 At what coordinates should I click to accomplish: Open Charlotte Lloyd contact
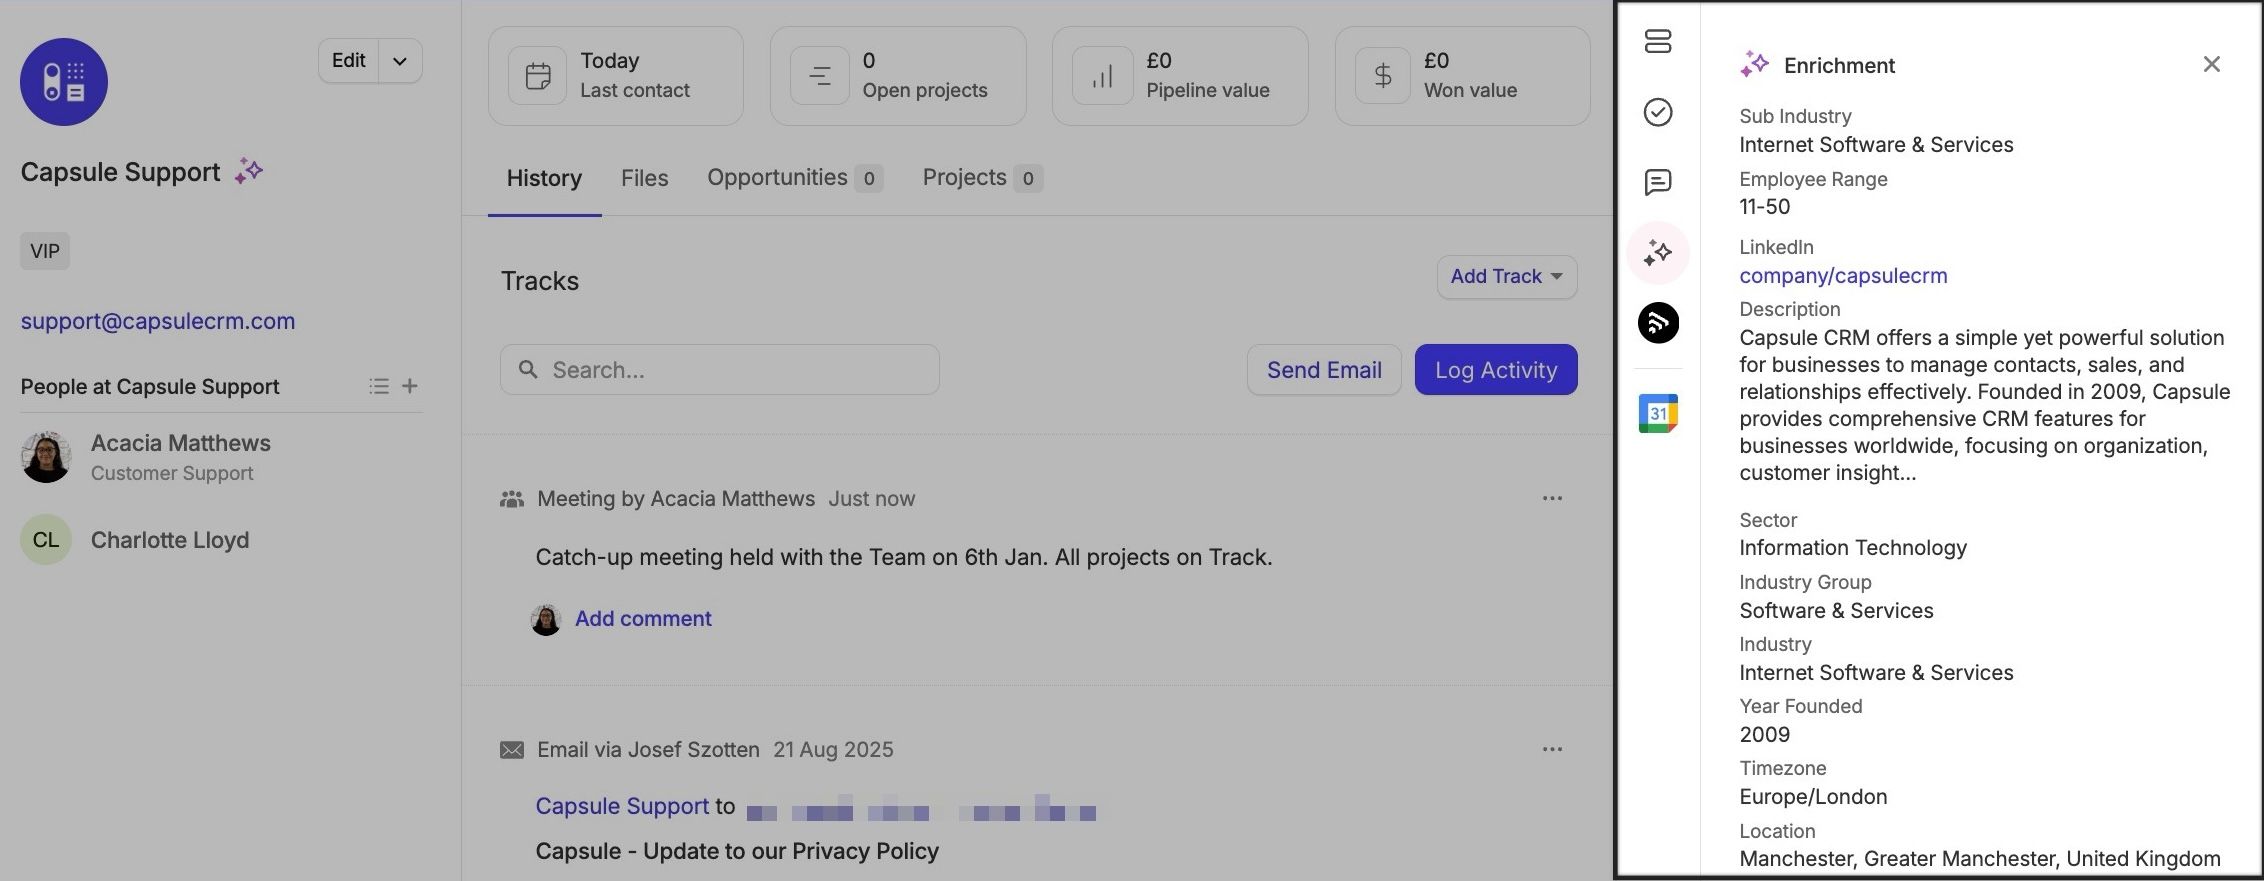tap(170, 540)
